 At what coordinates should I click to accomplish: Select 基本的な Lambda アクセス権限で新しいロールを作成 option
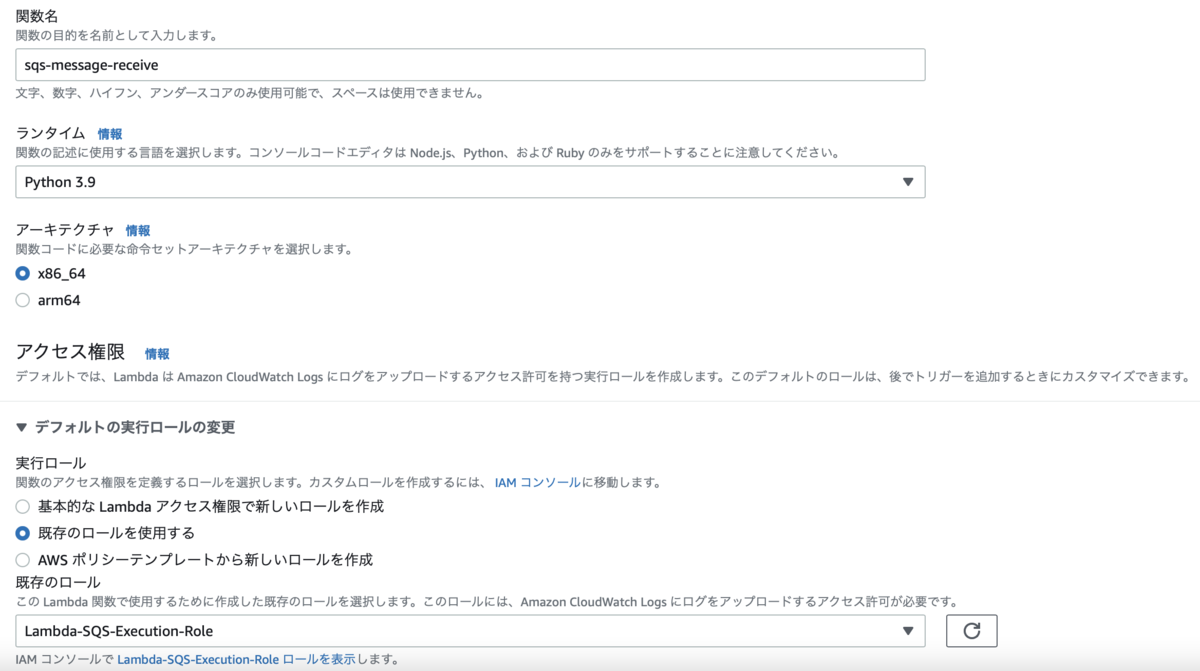[x=23, y=506]
